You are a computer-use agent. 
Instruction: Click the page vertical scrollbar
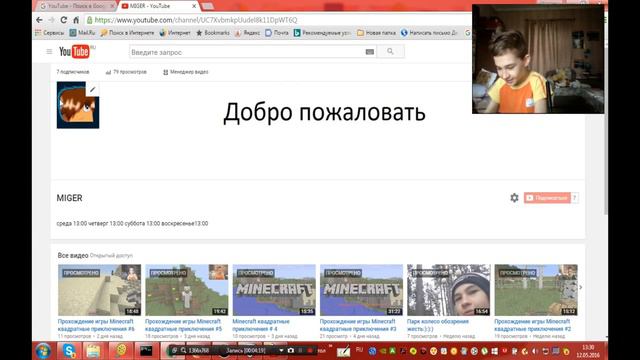pyautogui.click(x=605, y=131)
